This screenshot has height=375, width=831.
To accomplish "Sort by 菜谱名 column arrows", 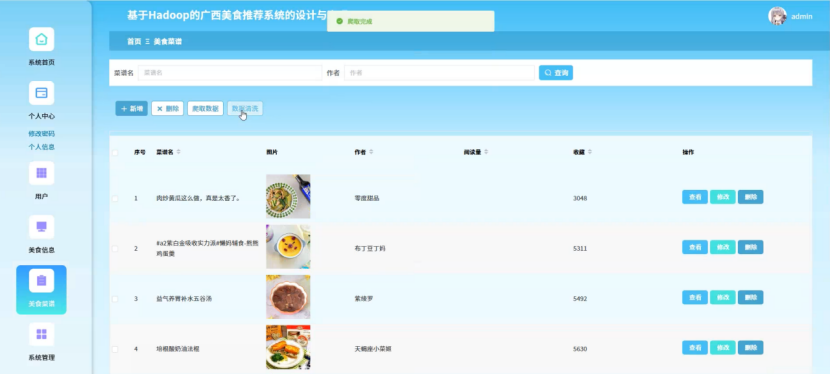I will pyautogui.click(x=179, y=152).
